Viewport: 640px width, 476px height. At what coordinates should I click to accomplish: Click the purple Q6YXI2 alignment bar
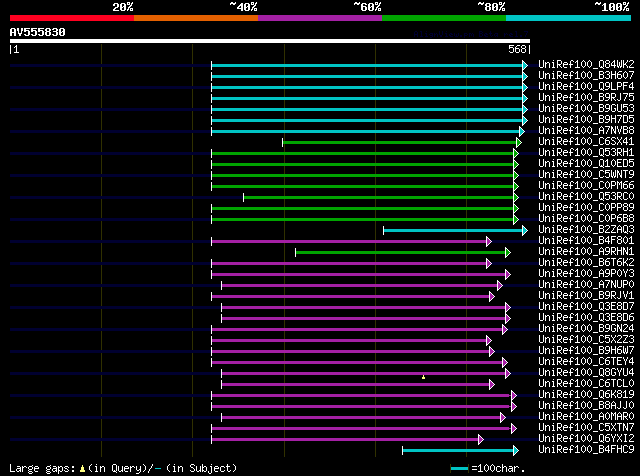coord(347,440)
